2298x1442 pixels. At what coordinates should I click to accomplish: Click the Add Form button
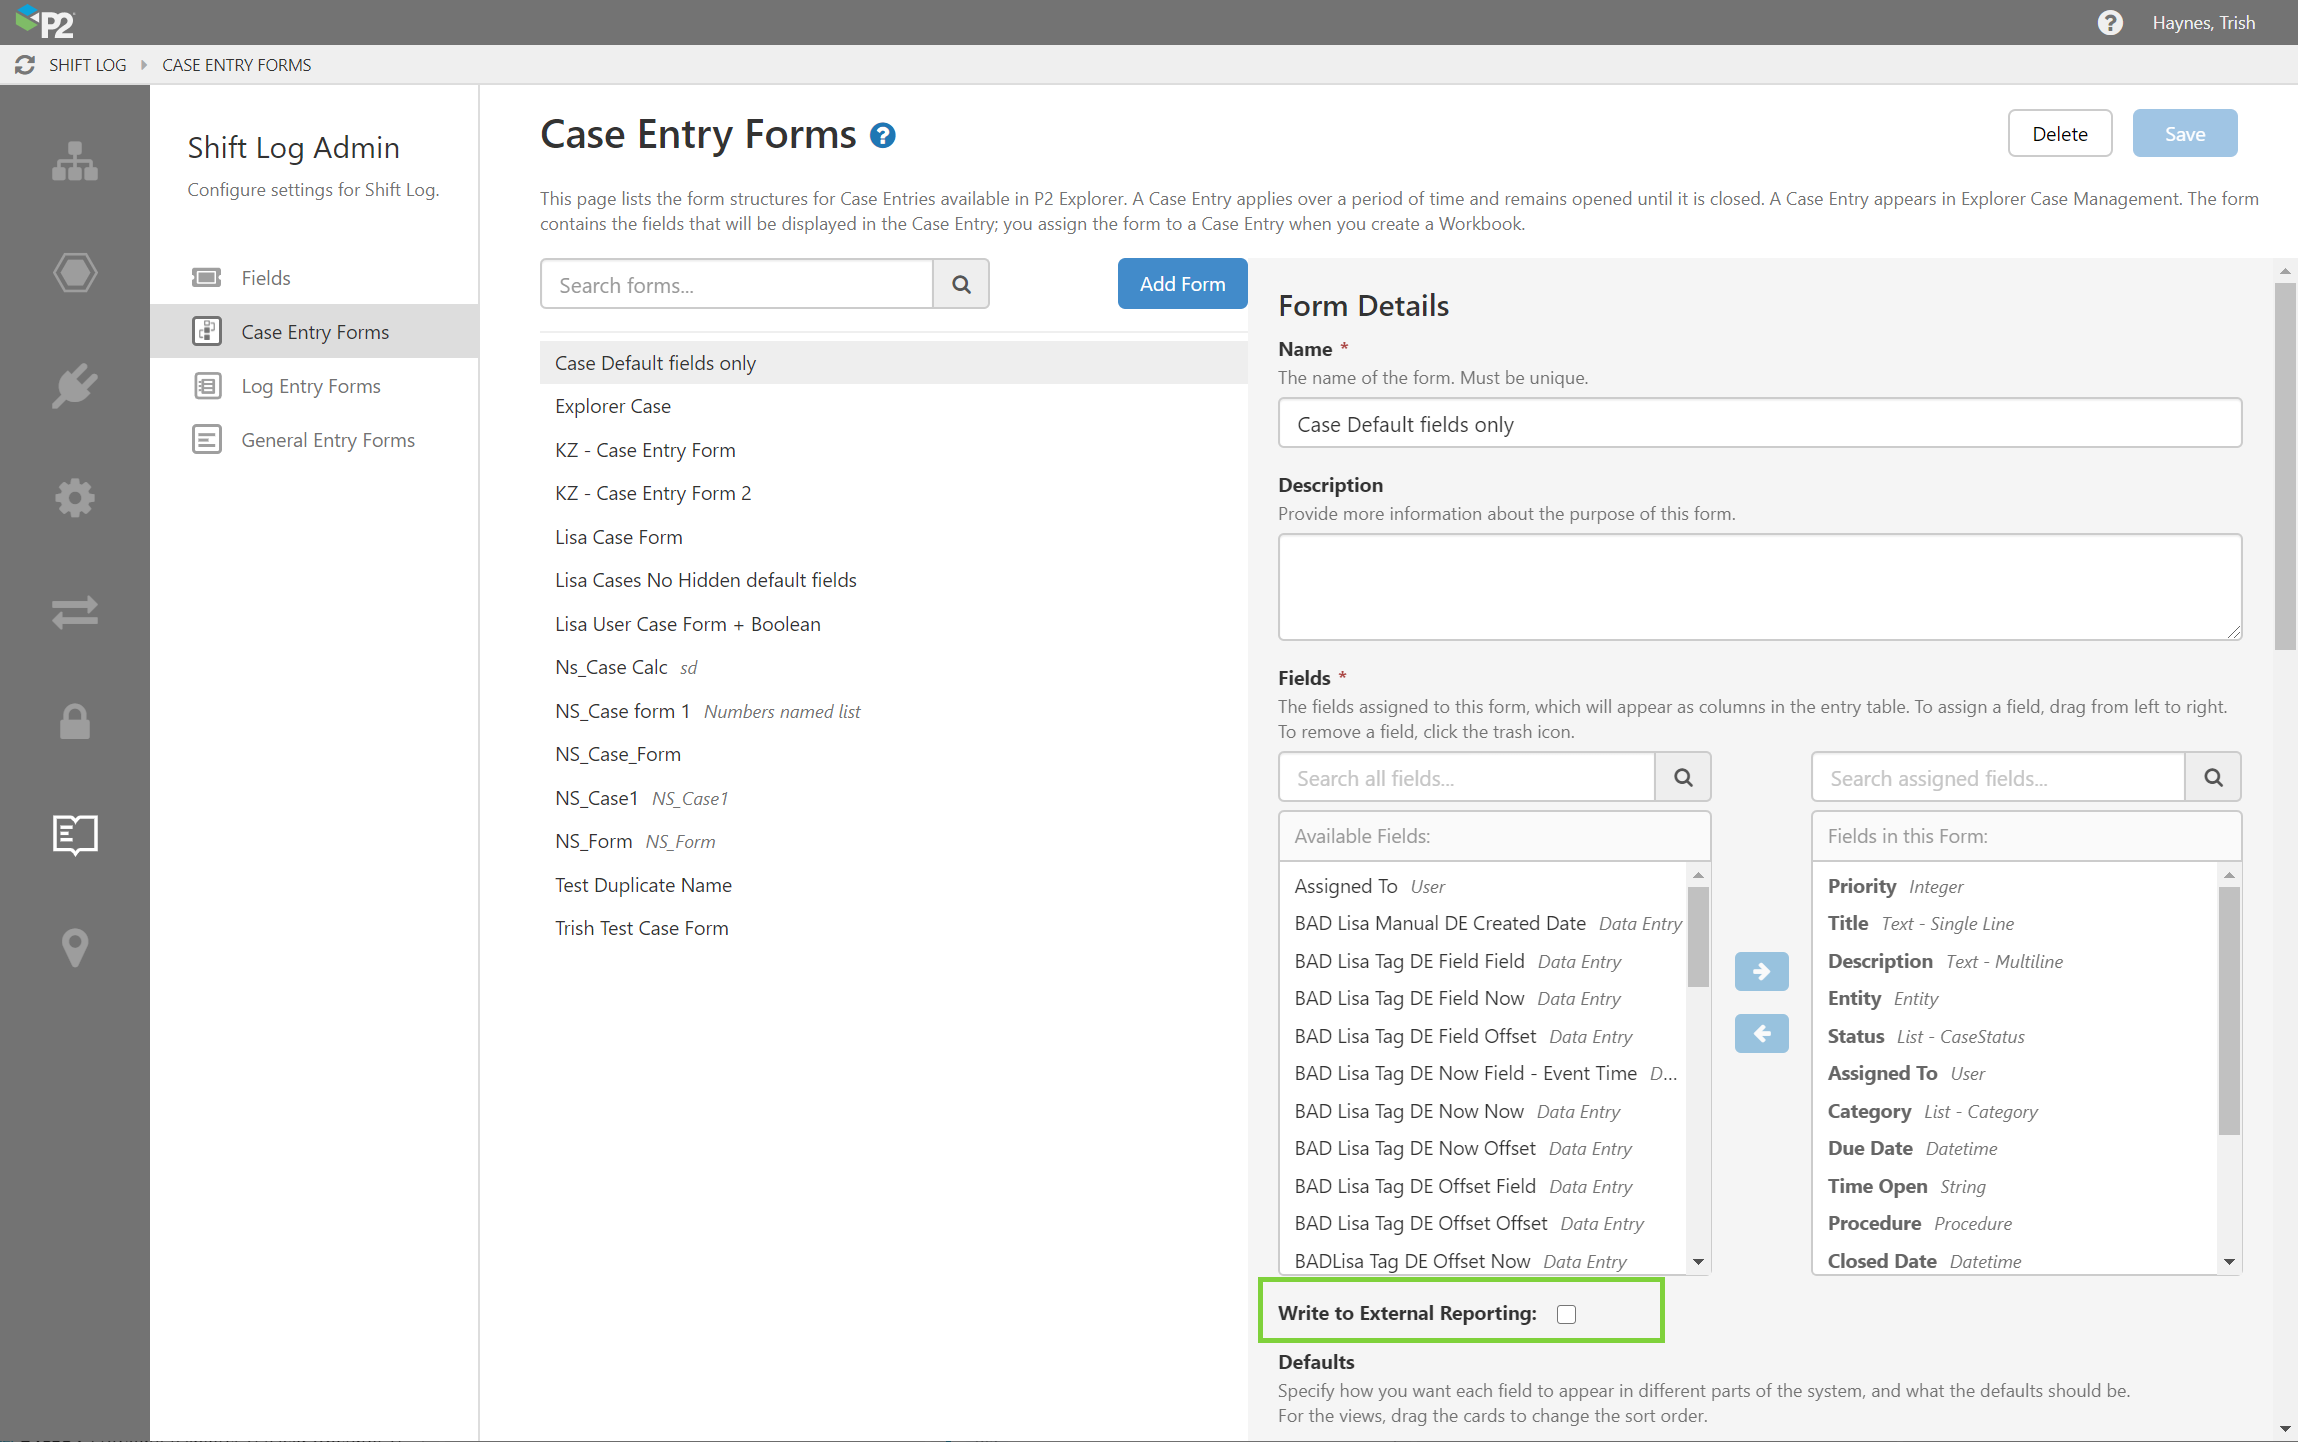[x=1182, y=284]
